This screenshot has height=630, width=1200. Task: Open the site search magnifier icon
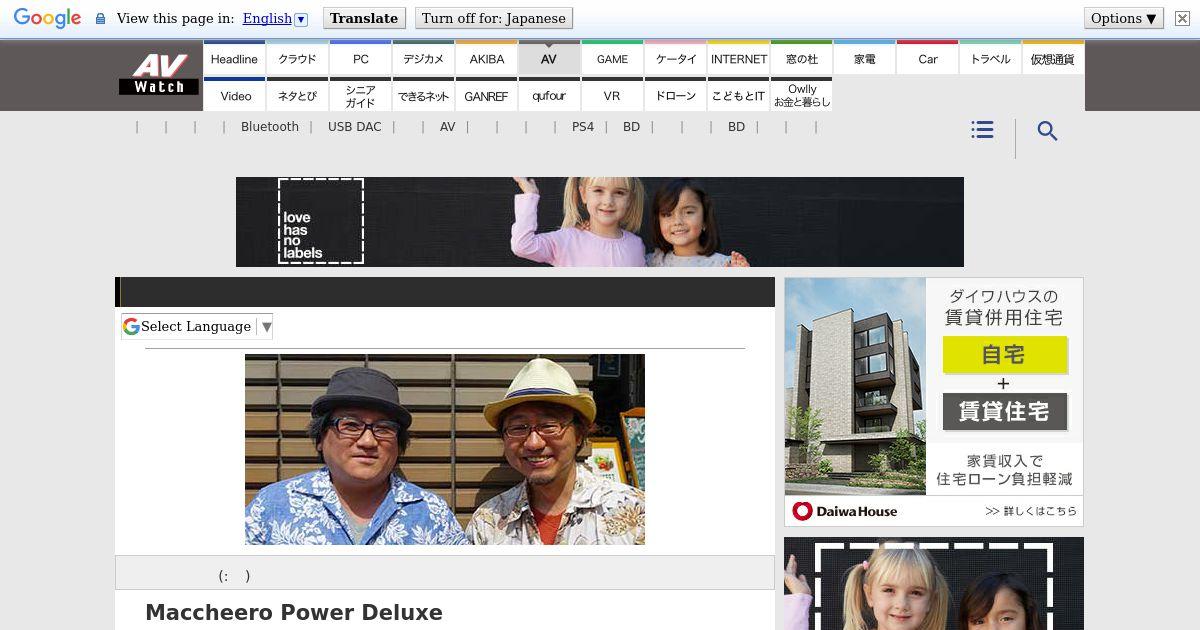point(1047,131)
